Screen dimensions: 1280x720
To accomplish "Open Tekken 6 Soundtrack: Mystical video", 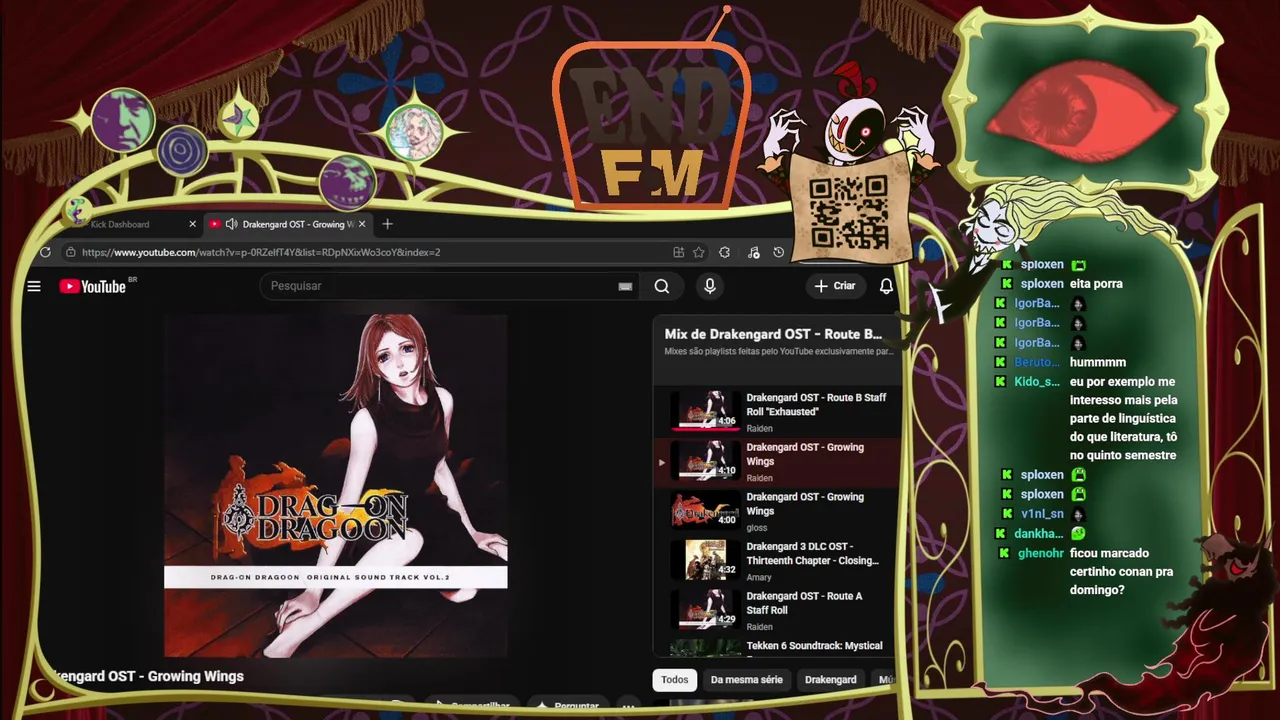I will 778,647.
